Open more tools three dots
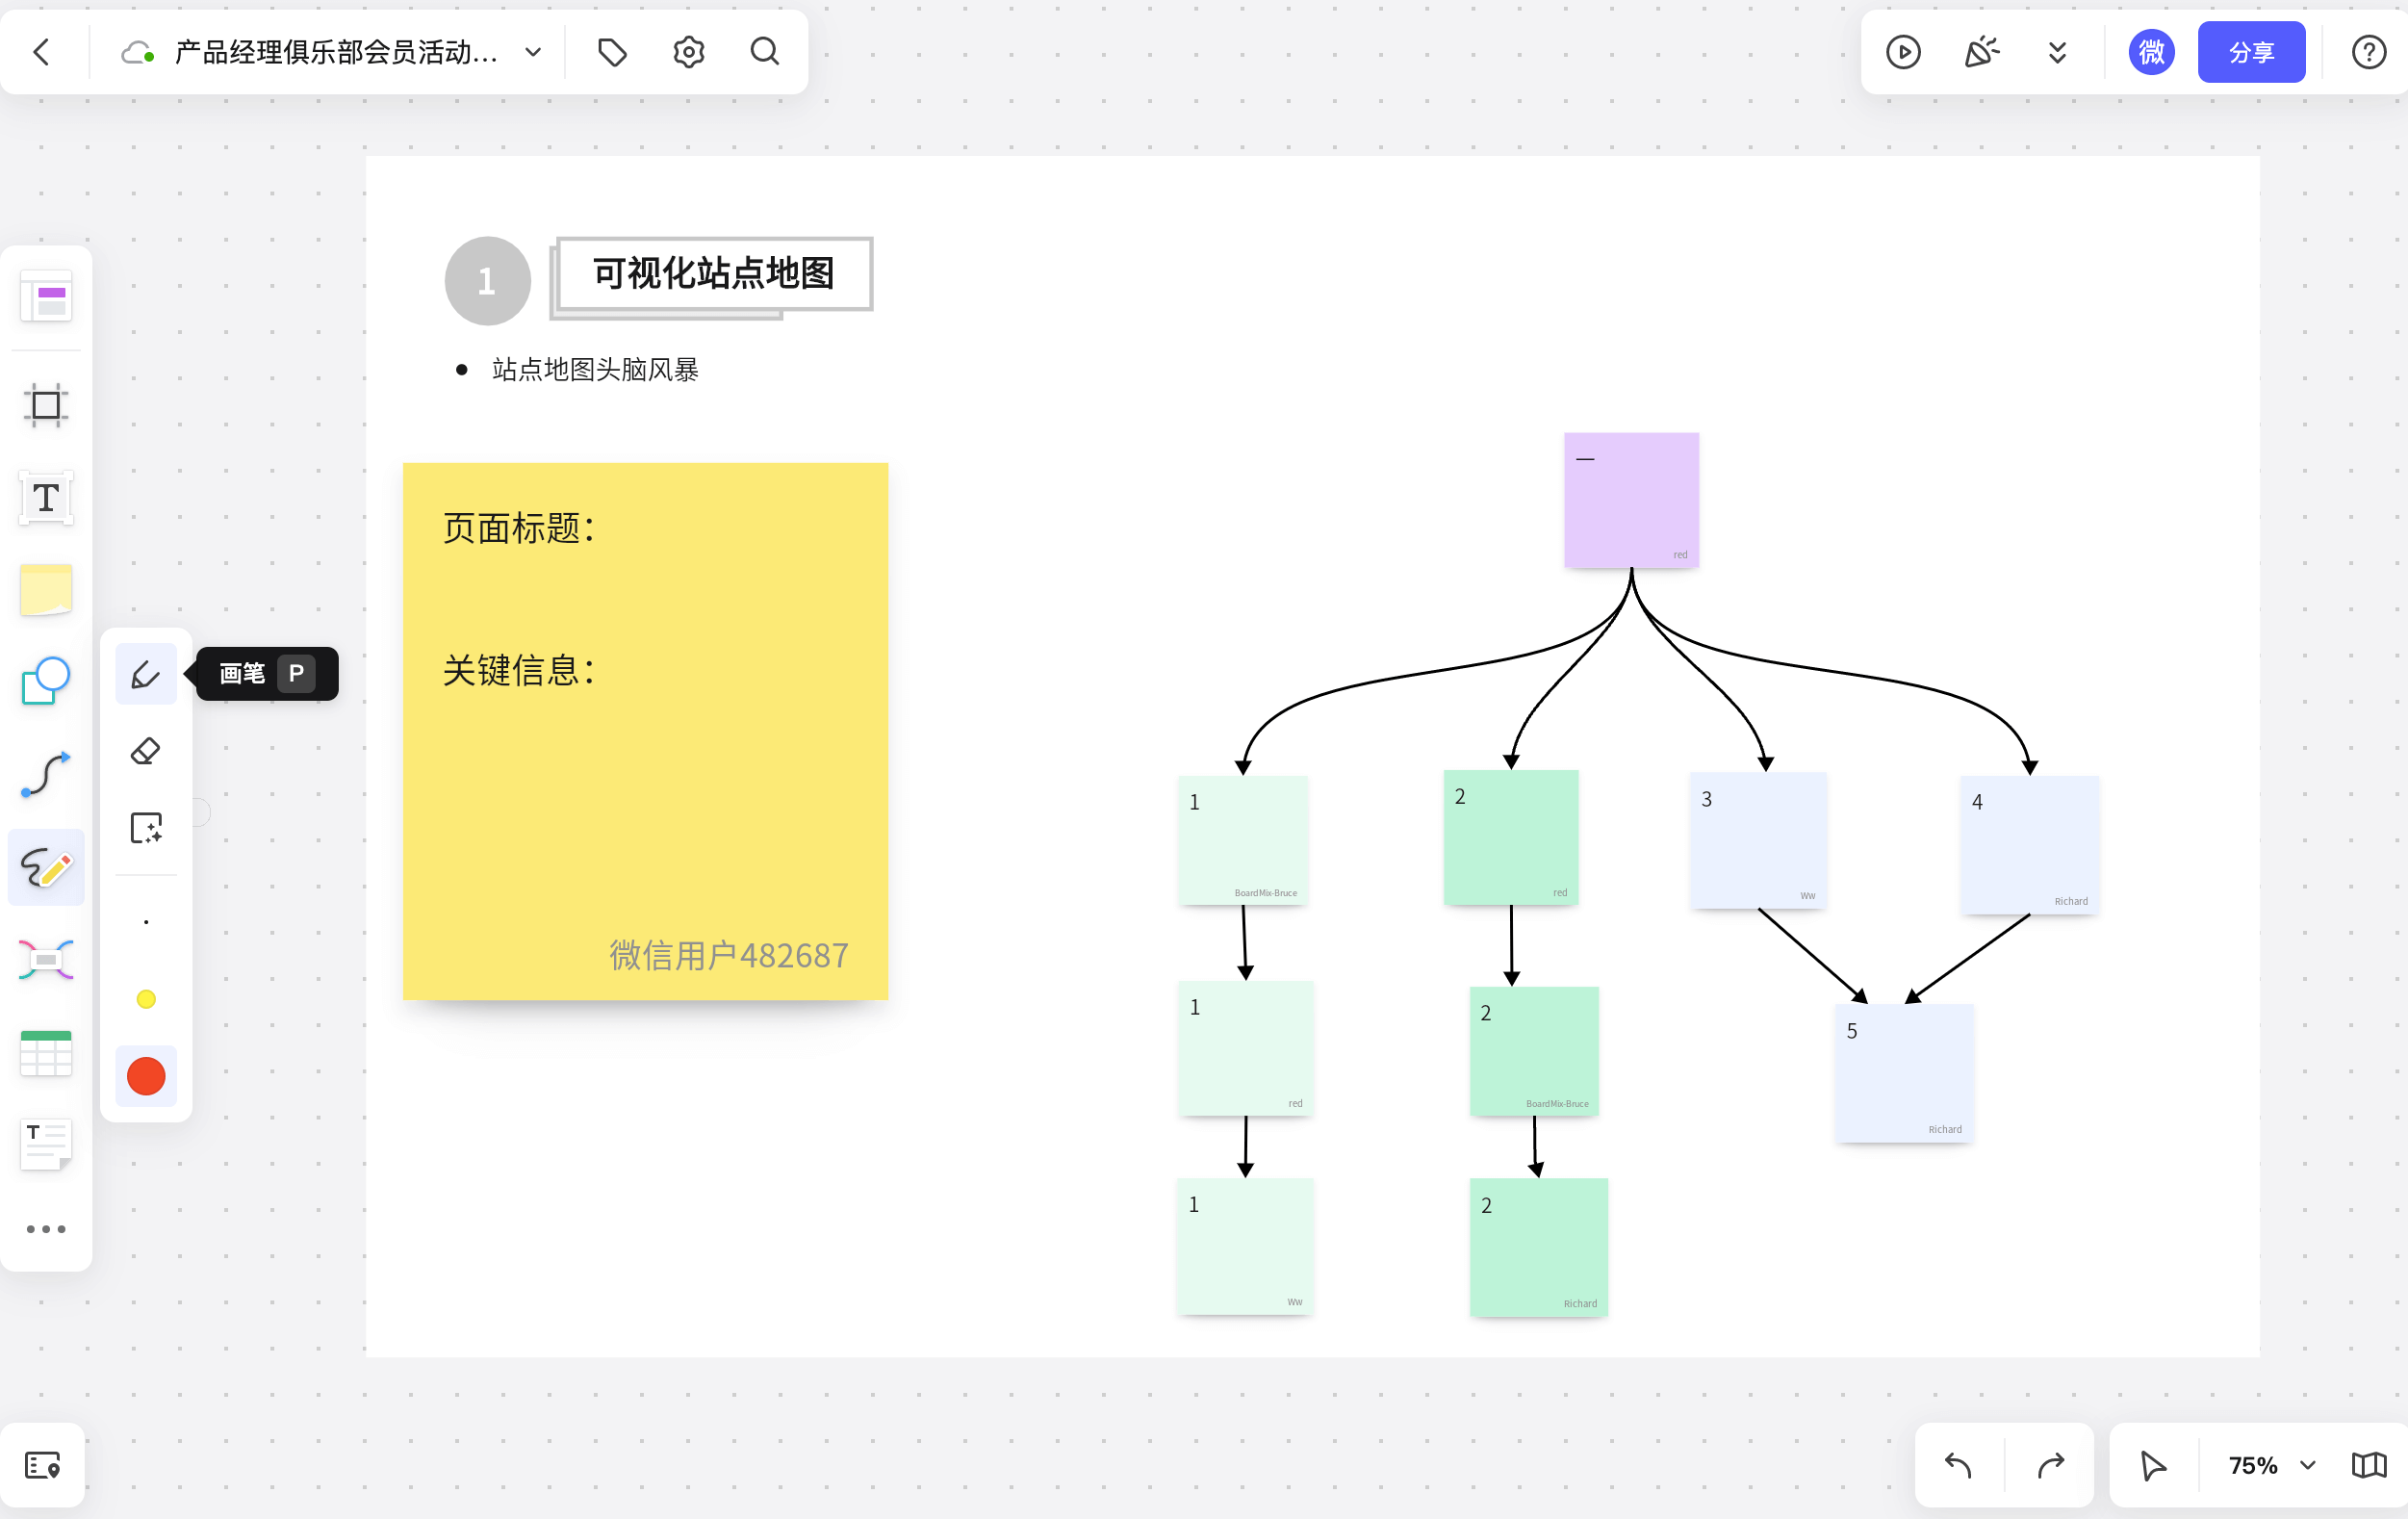 46,1229
